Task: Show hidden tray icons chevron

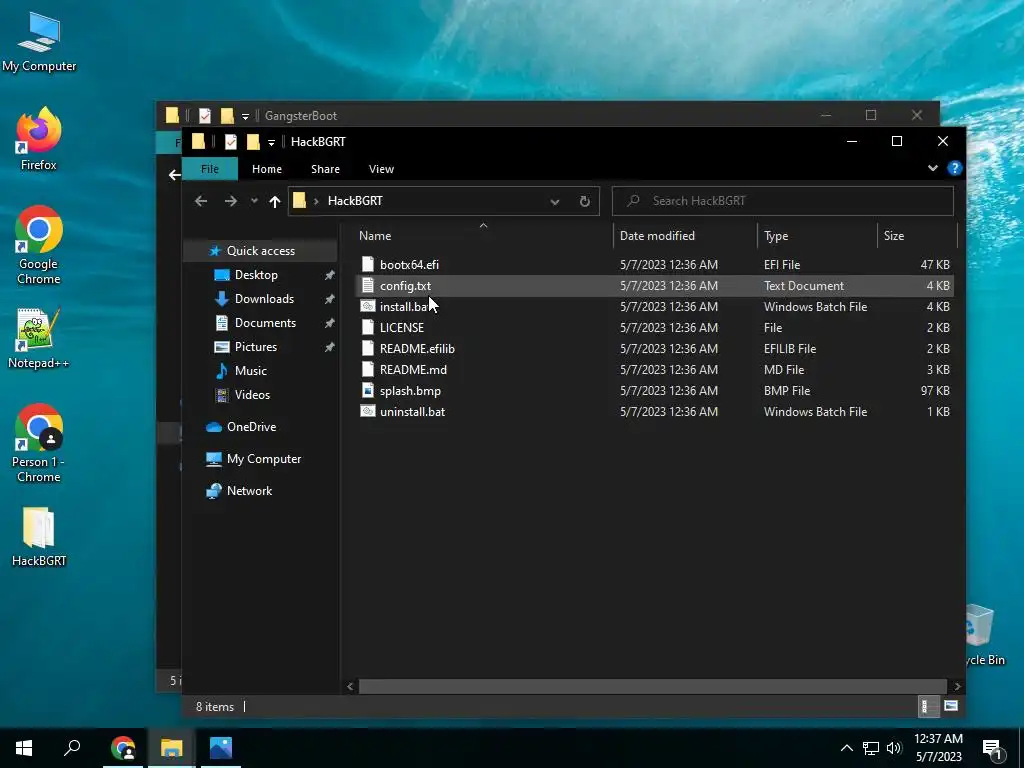Action: (846, 748)
